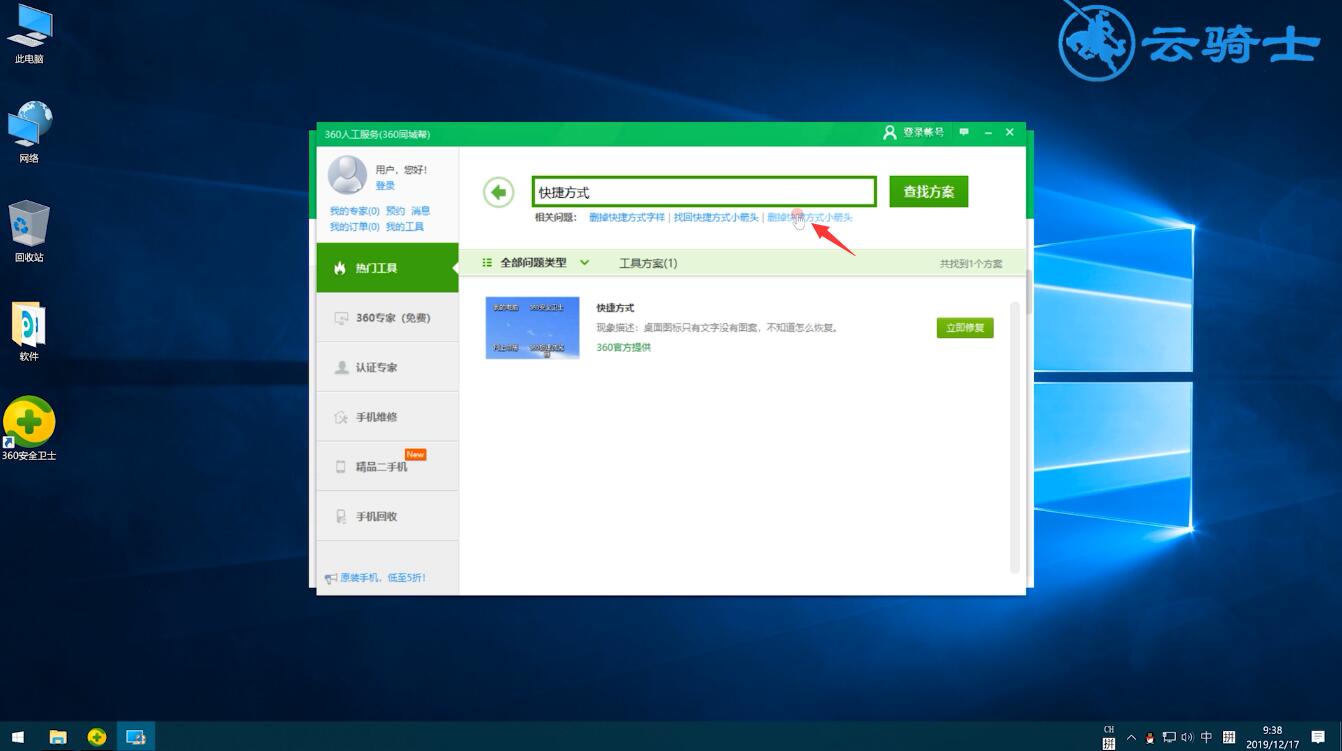
Task: Click the list icon before 全部问题类型
Action: coord(487,263)
